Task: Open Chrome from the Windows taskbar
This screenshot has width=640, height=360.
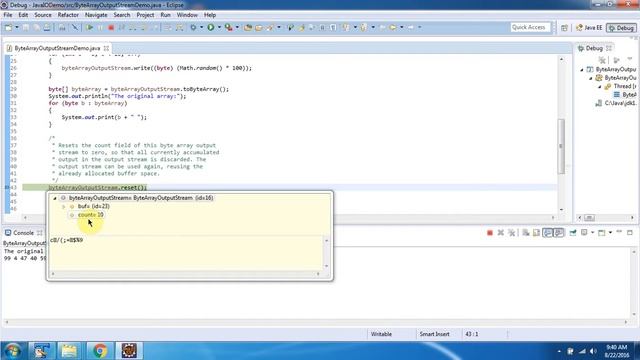Action: coord(100,351)
